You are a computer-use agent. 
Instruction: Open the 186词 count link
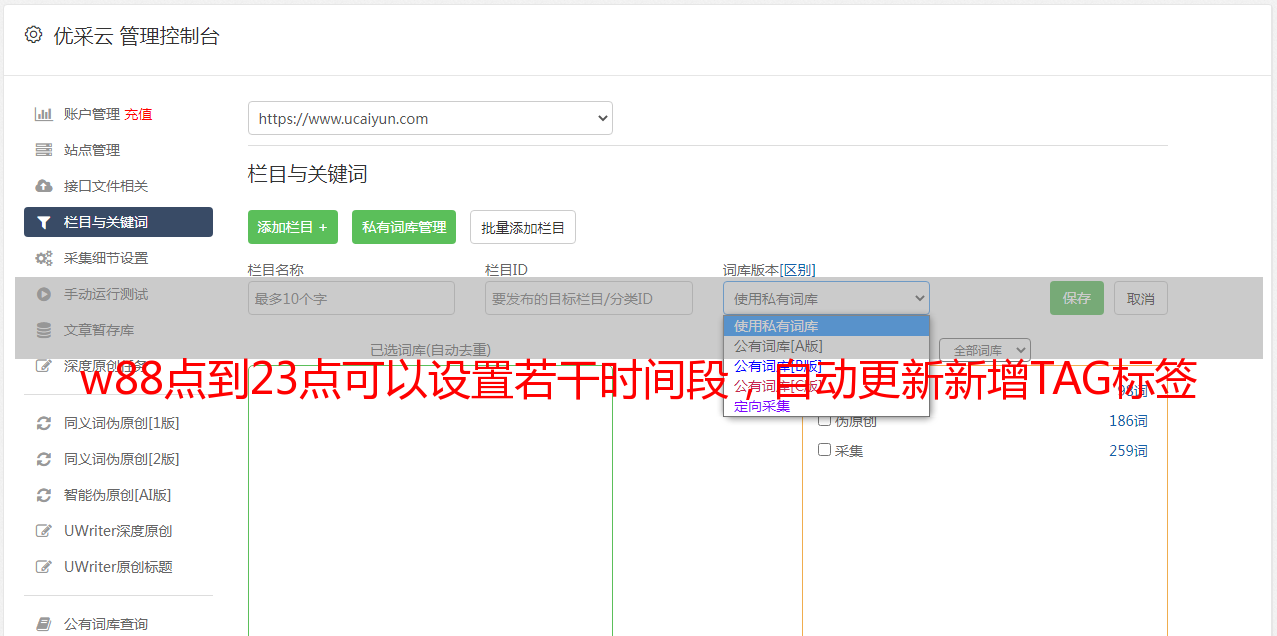[1128, 421]
